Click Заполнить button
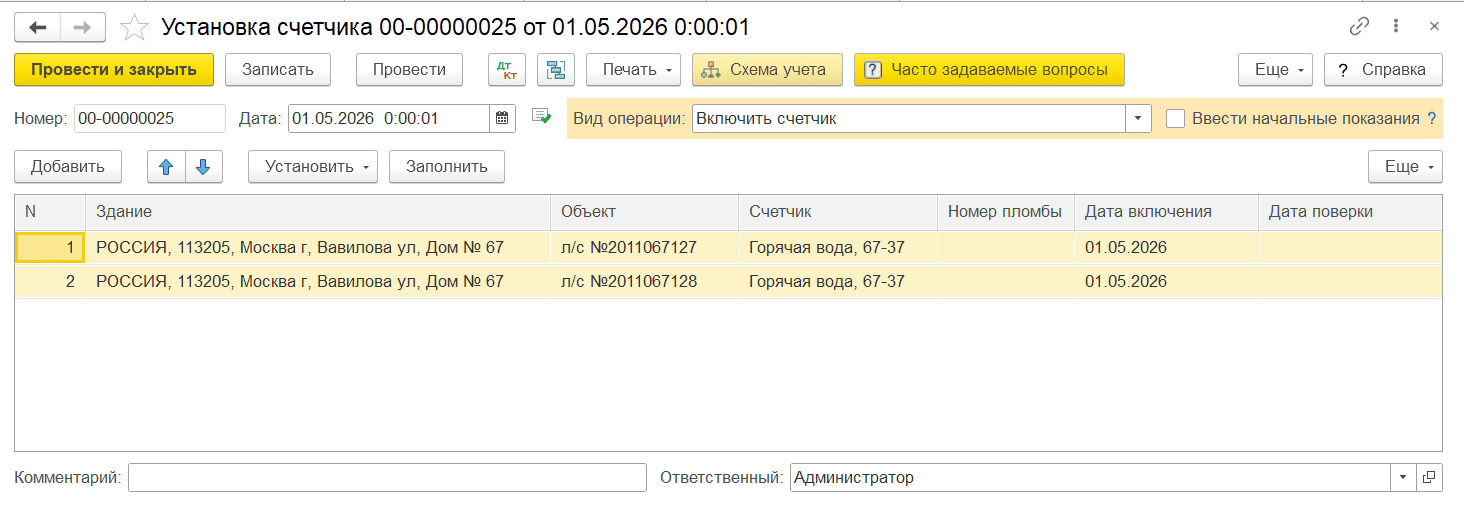The image size is (1464, 505). click(x=447, y=167)
